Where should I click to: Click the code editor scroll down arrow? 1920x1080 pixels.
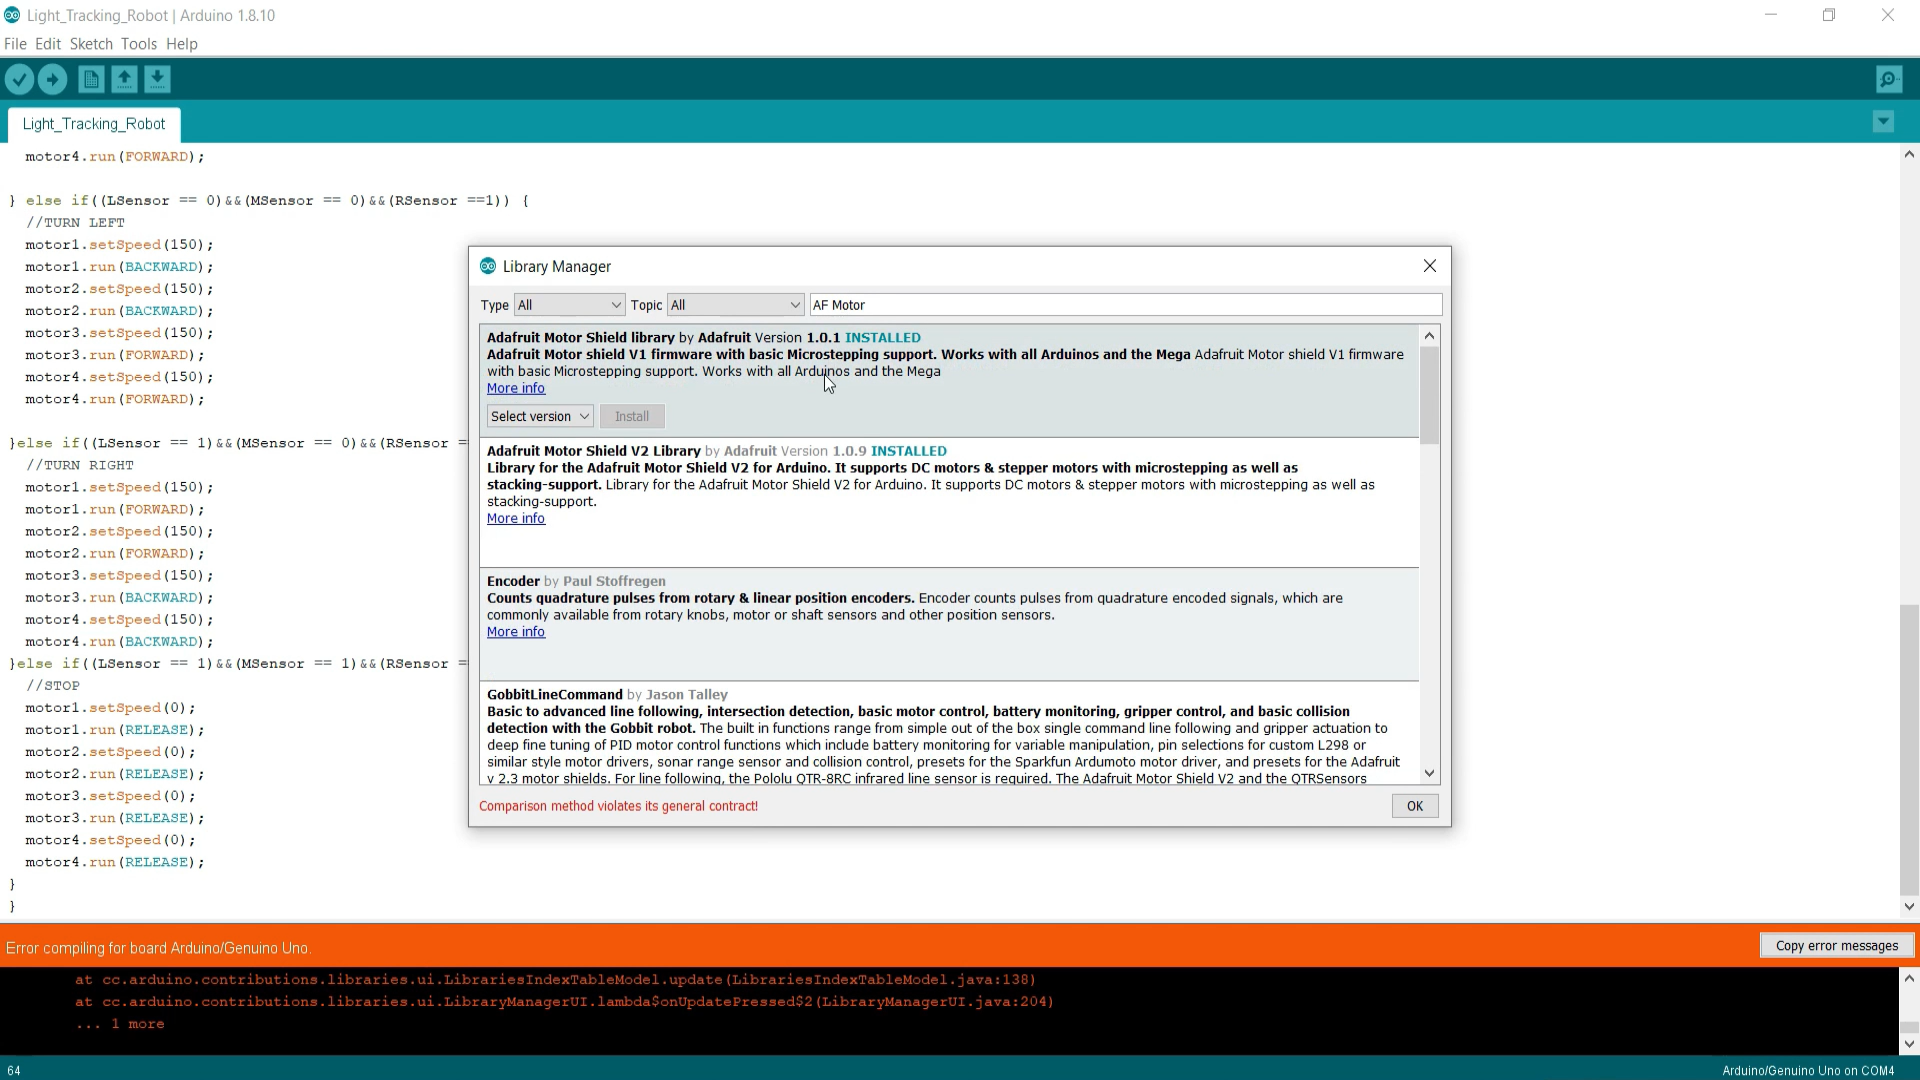pyautogui.click(x=1909, y=907)
